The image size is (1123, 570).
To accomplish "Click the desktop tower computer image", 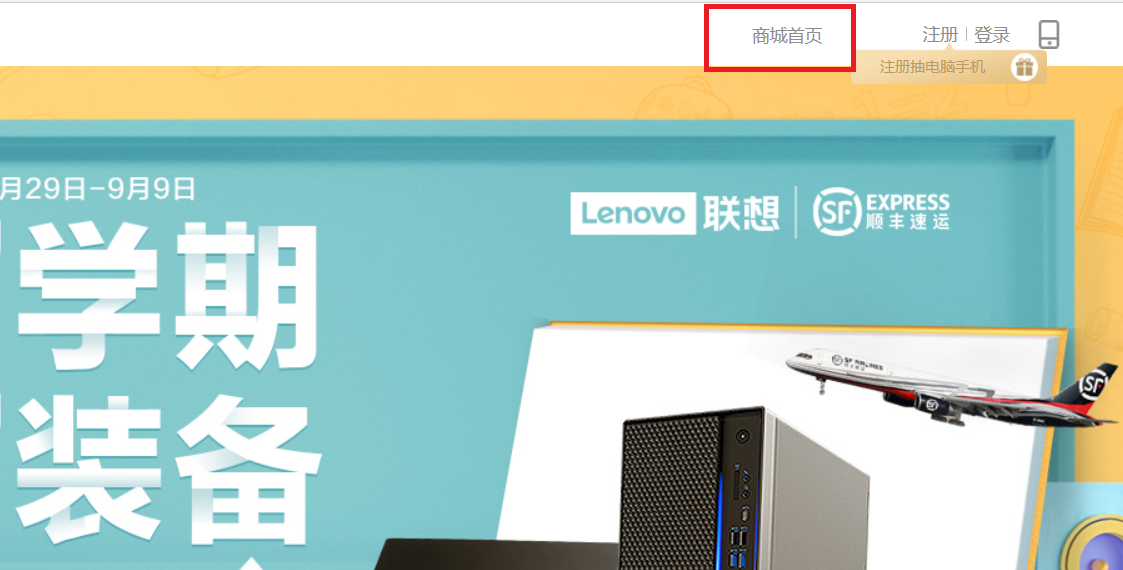I will click(745, 491).
